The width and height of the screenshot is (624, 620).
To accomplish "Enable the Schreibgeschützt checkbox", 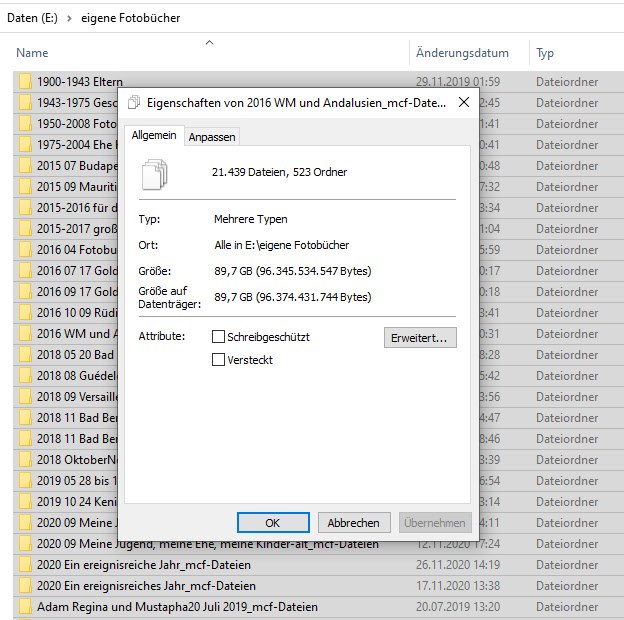I will (218, 337).
